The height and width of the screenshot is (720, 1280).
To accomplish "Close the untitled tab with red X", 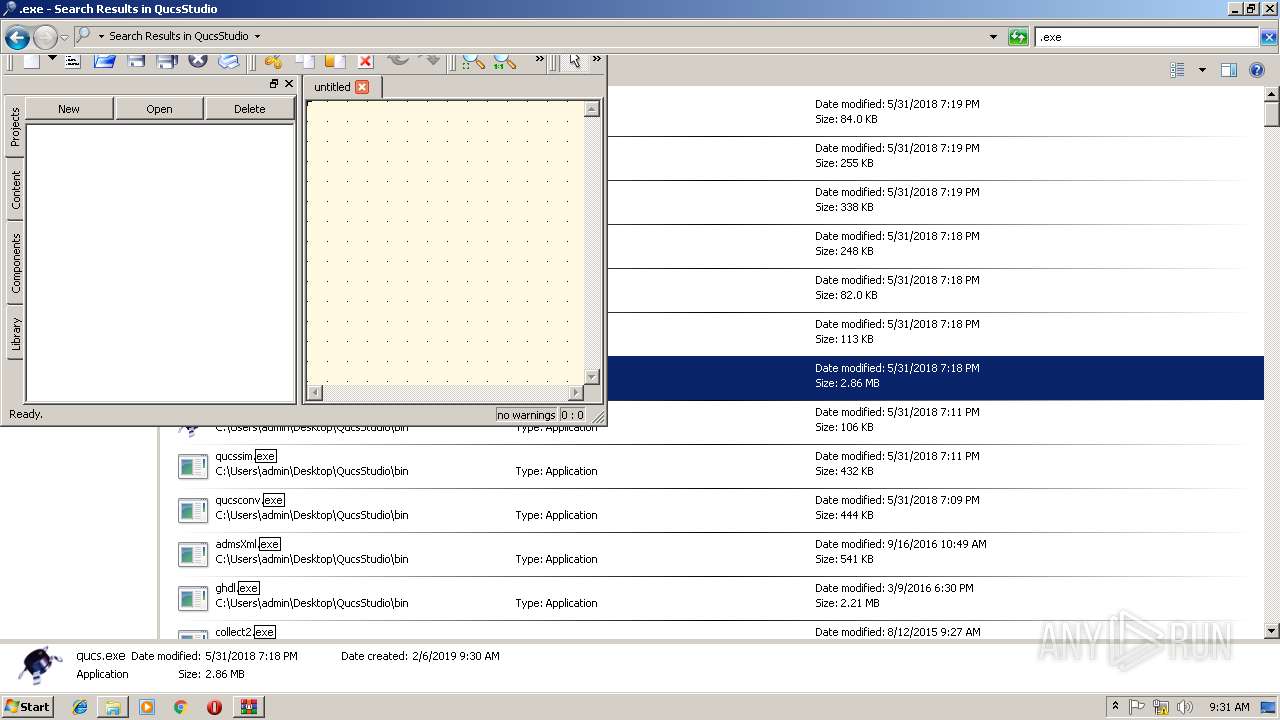I will [362, 87].
